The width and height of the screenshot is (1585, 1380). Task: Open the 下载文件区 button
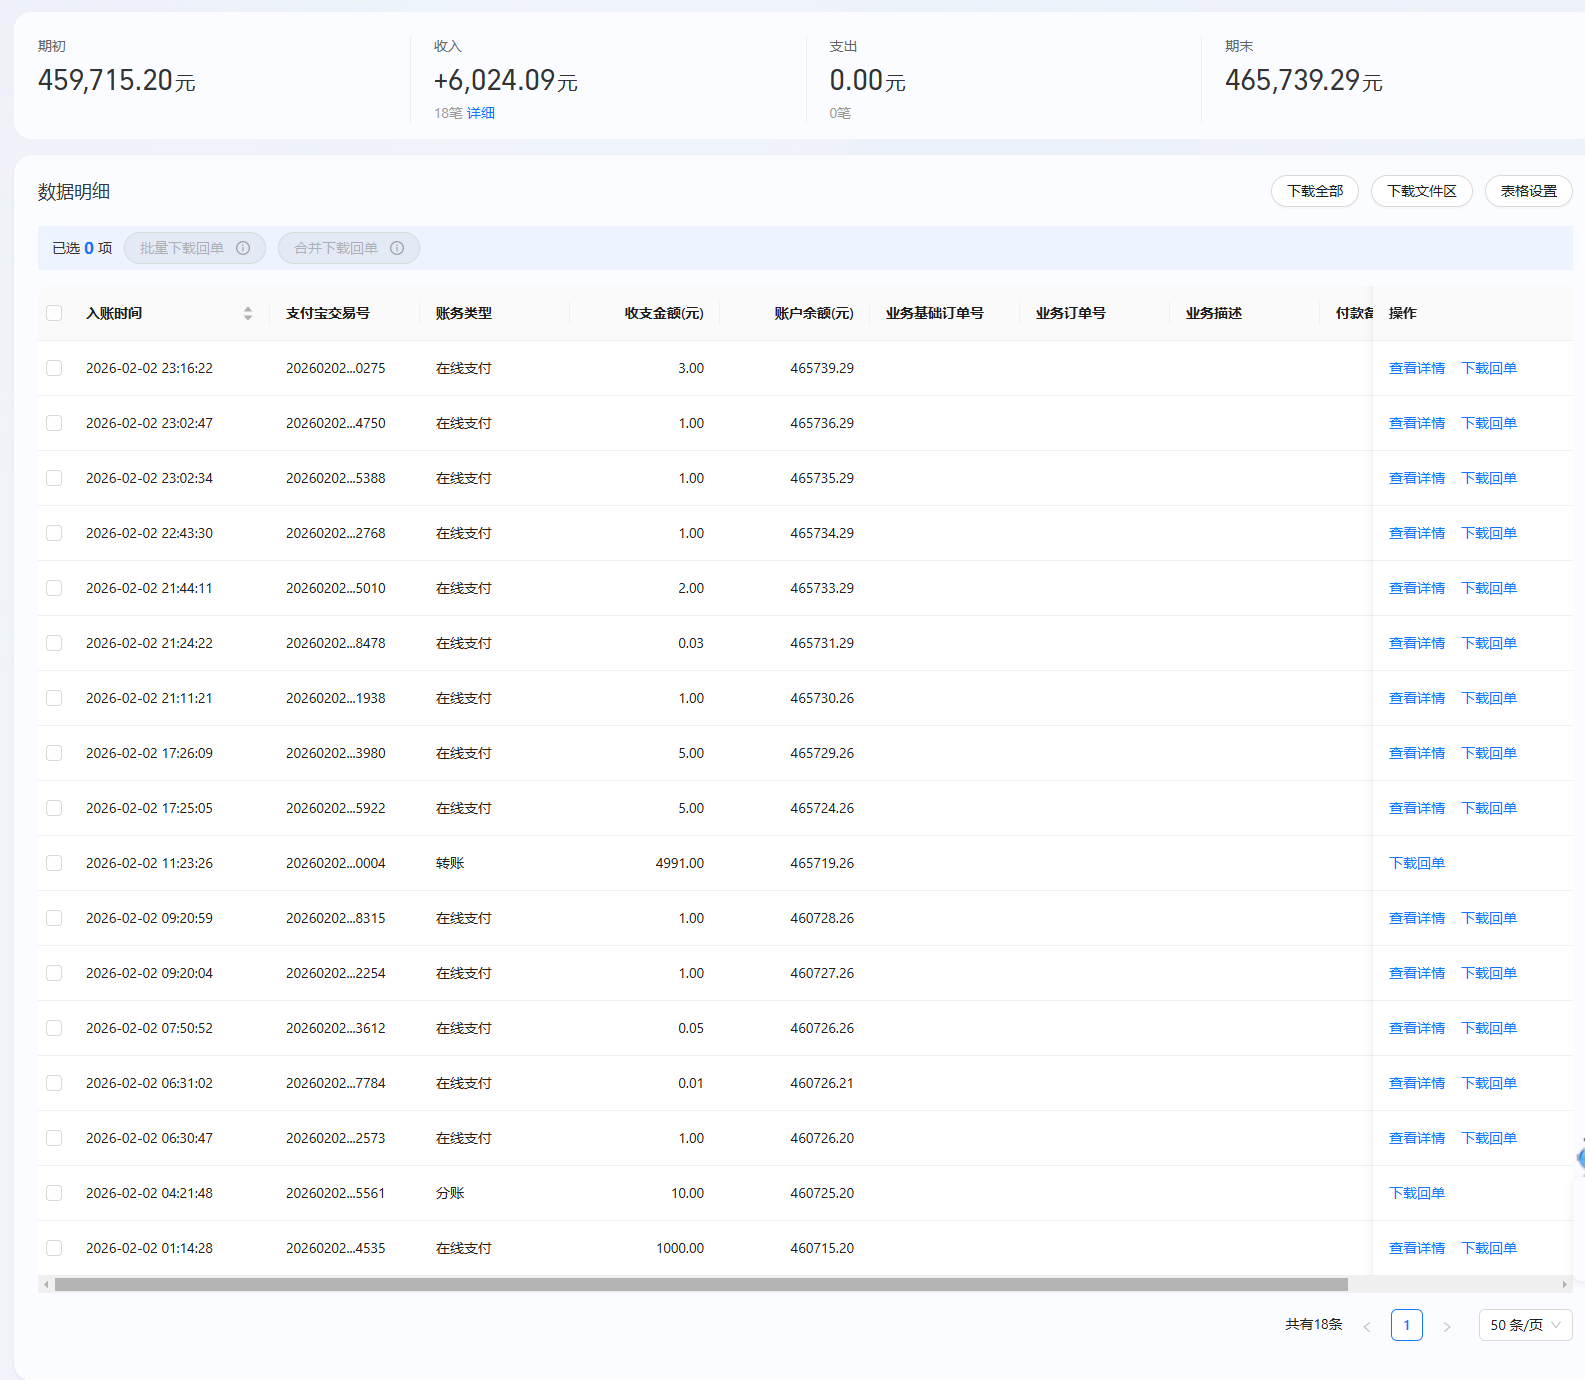pyautogui.click(x=1421, y=191)
